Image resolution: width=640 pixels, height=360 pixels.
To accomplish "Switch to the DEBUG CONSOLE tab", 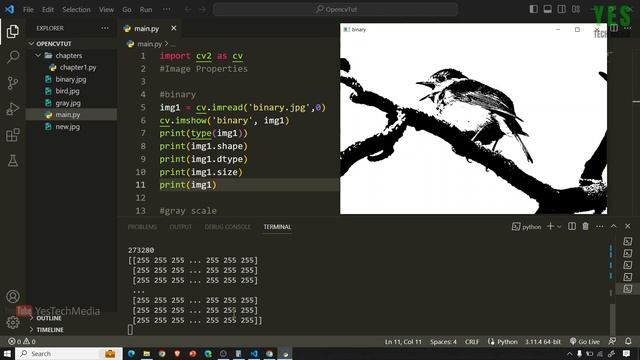I will pos(227,227).
